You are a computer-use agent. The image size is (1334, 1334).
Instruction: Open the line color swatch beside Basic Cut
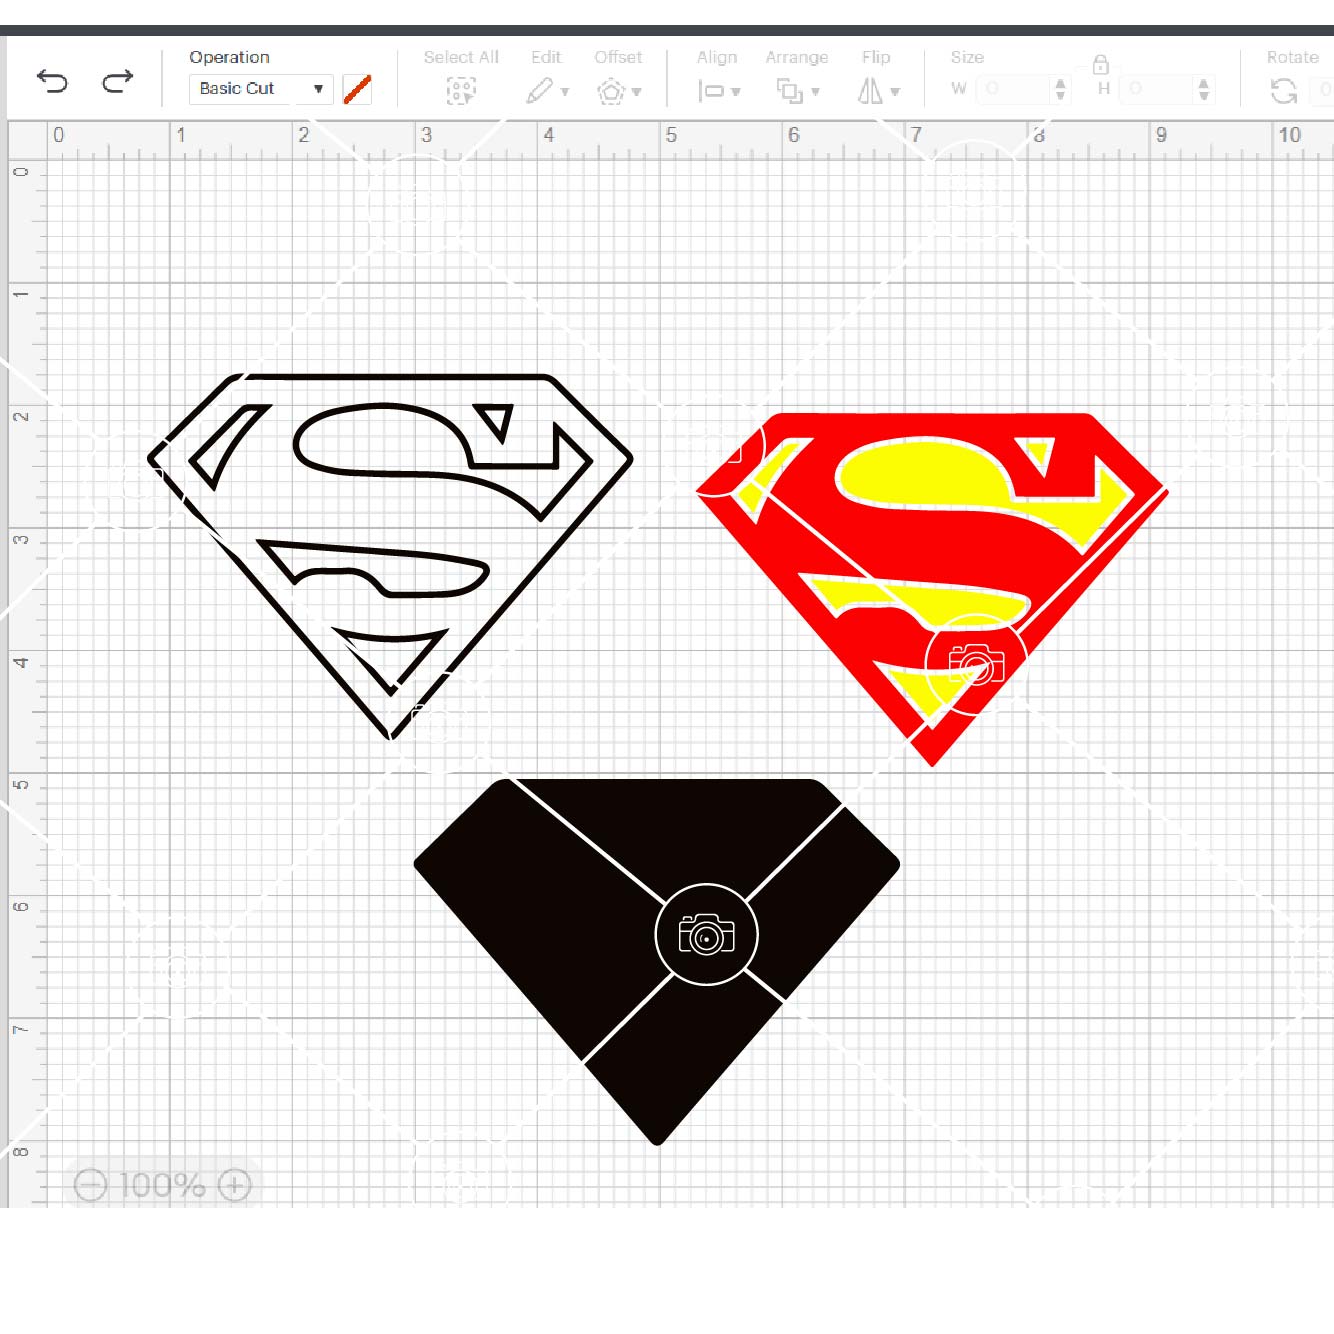point(357,89)
